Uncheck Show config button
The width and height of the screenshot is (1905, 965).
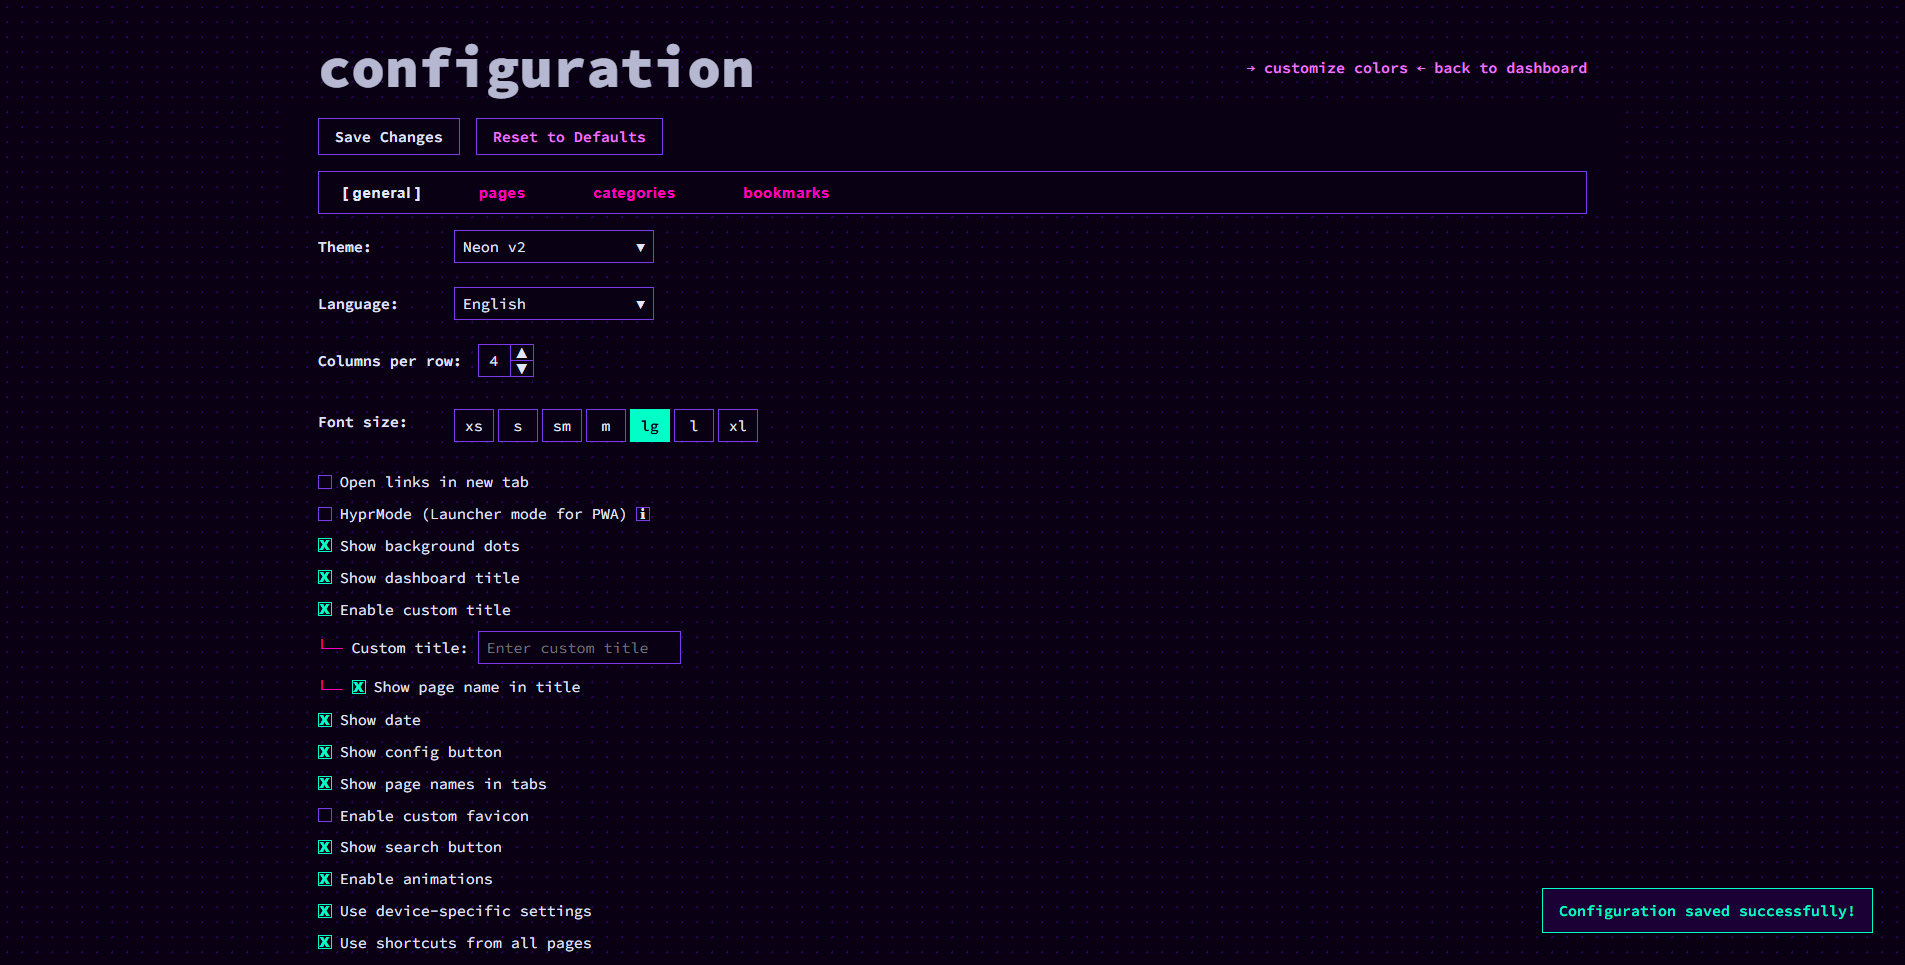point(325,752)
